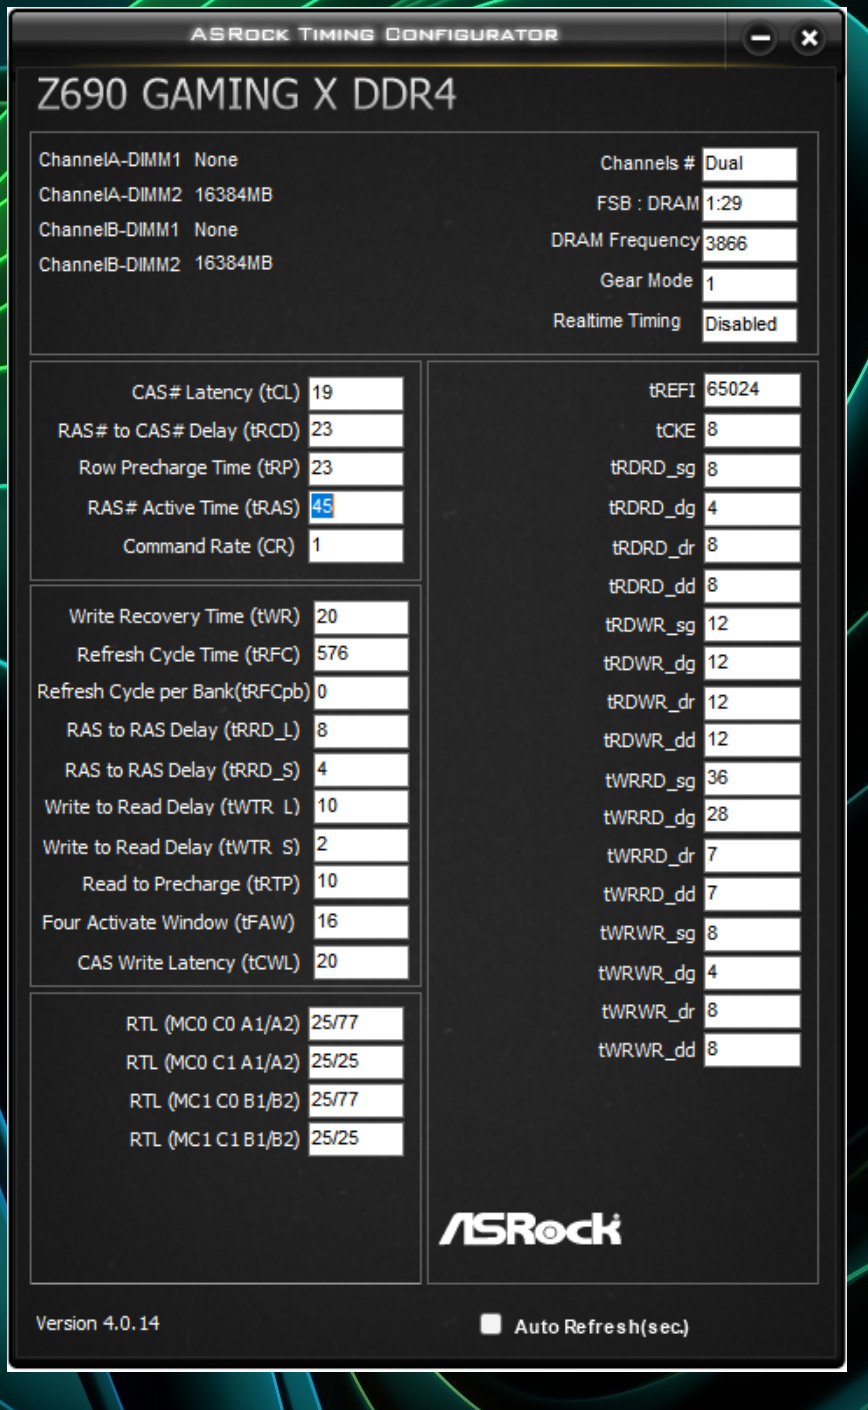Click the Refresh Cycle Time (tRFC) field
The height and width of the screenshot is (1410, 868).
(x=361, y=655)
